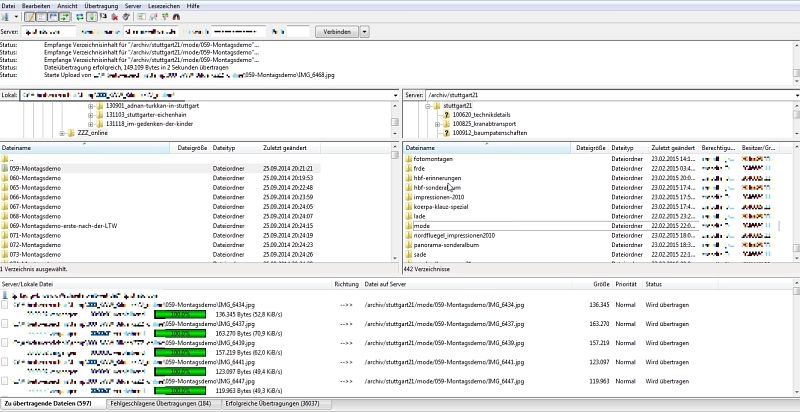The width and height of the screenshot is (800, 412).
Task: Click the IMG_6434.jpg green progress bar
Action: 180,314
